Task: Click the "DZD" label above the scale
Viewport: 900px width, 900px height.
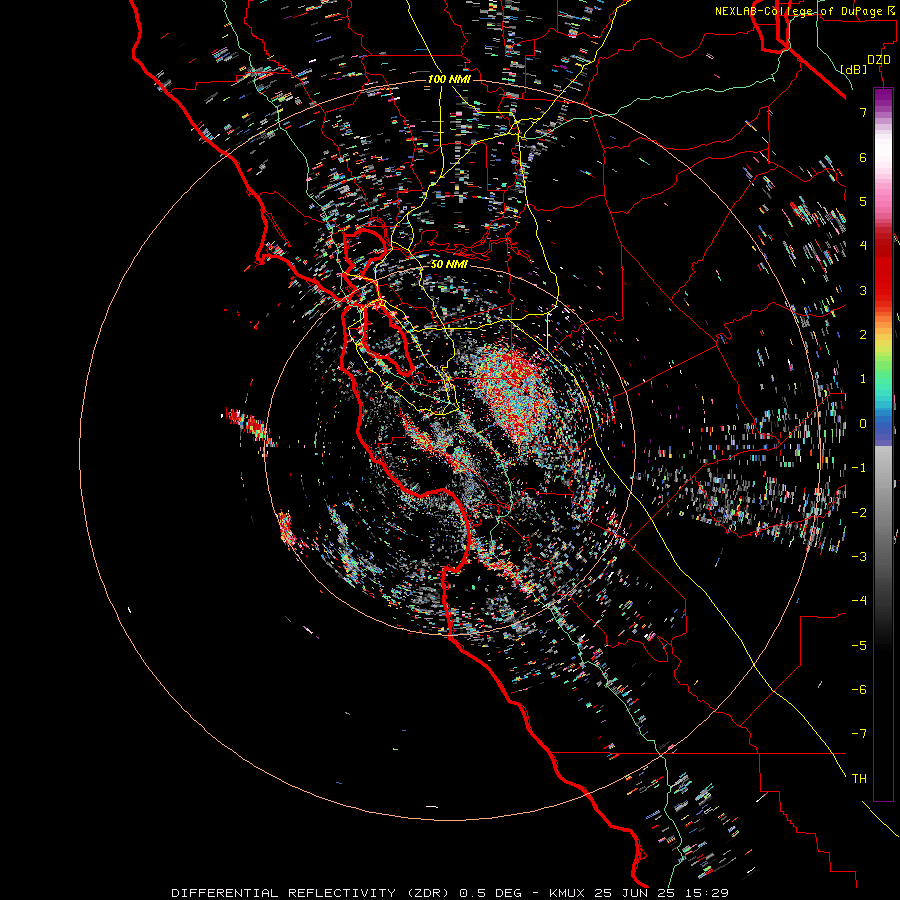Action: (x=879, y=60)
